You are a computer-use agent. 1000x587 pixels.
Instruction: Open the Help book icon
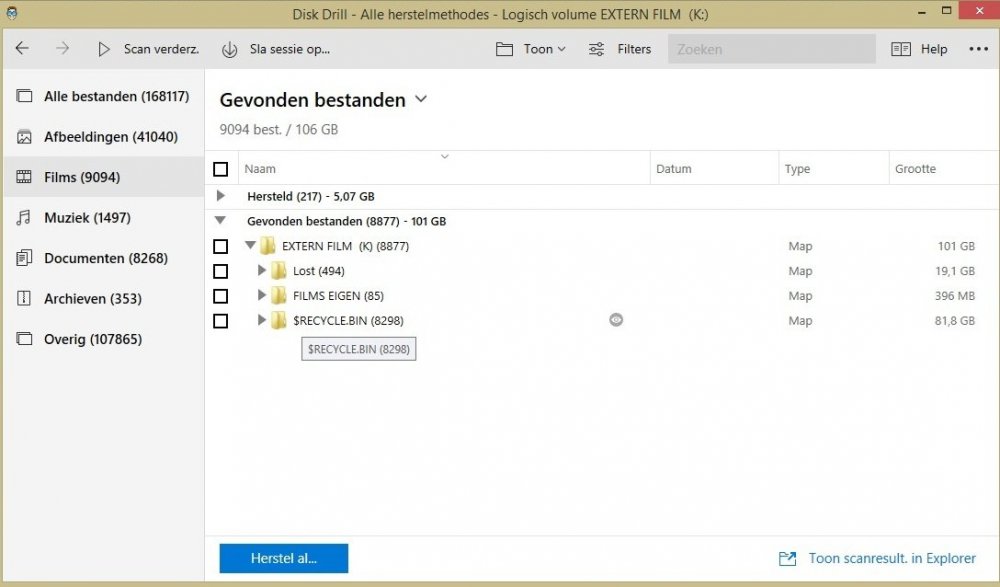[x=901, y=49]
